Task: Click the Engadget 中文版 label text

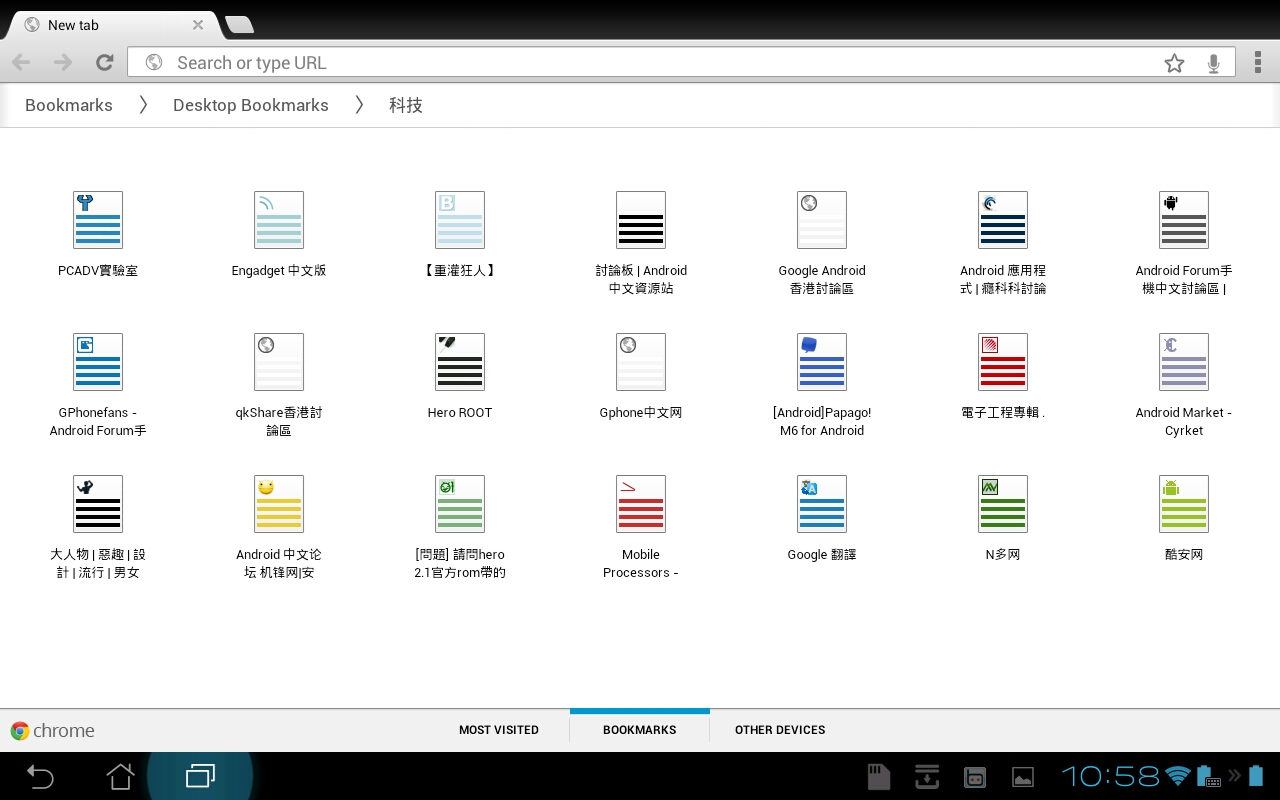Action: coord(279,270)
